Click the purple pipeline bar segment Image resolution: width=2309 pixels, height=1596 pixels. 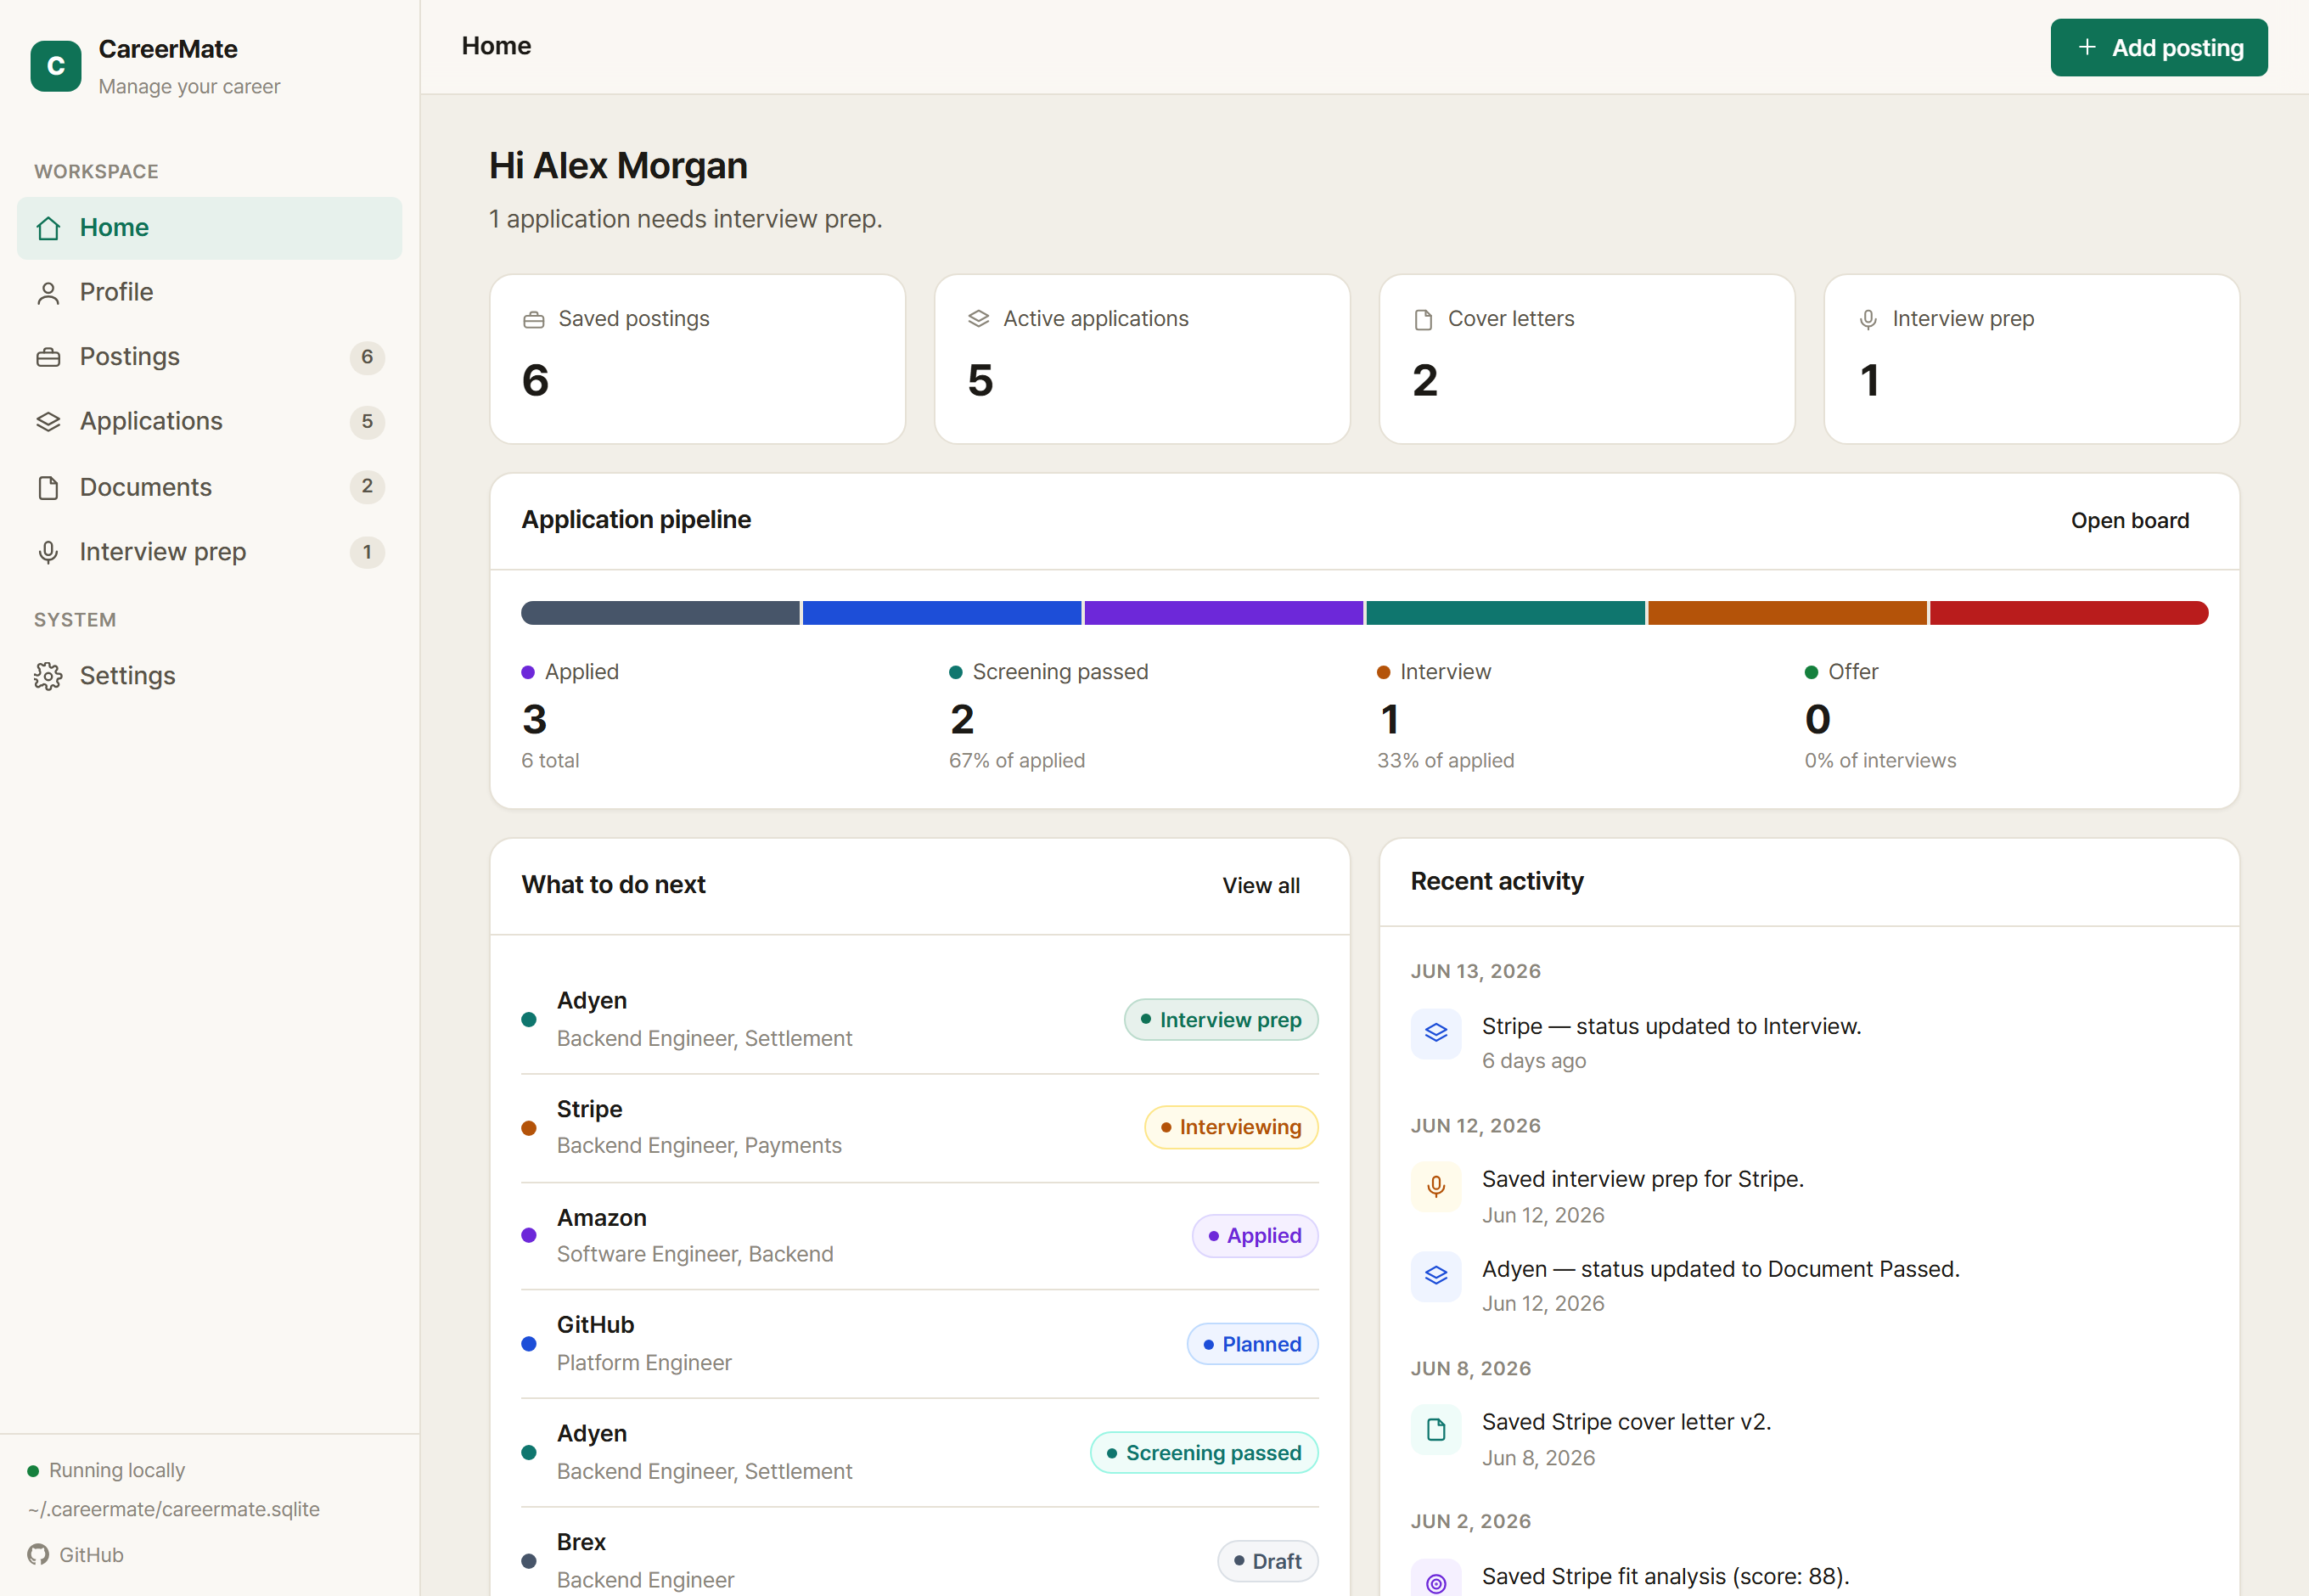(x=1224, y=613)
